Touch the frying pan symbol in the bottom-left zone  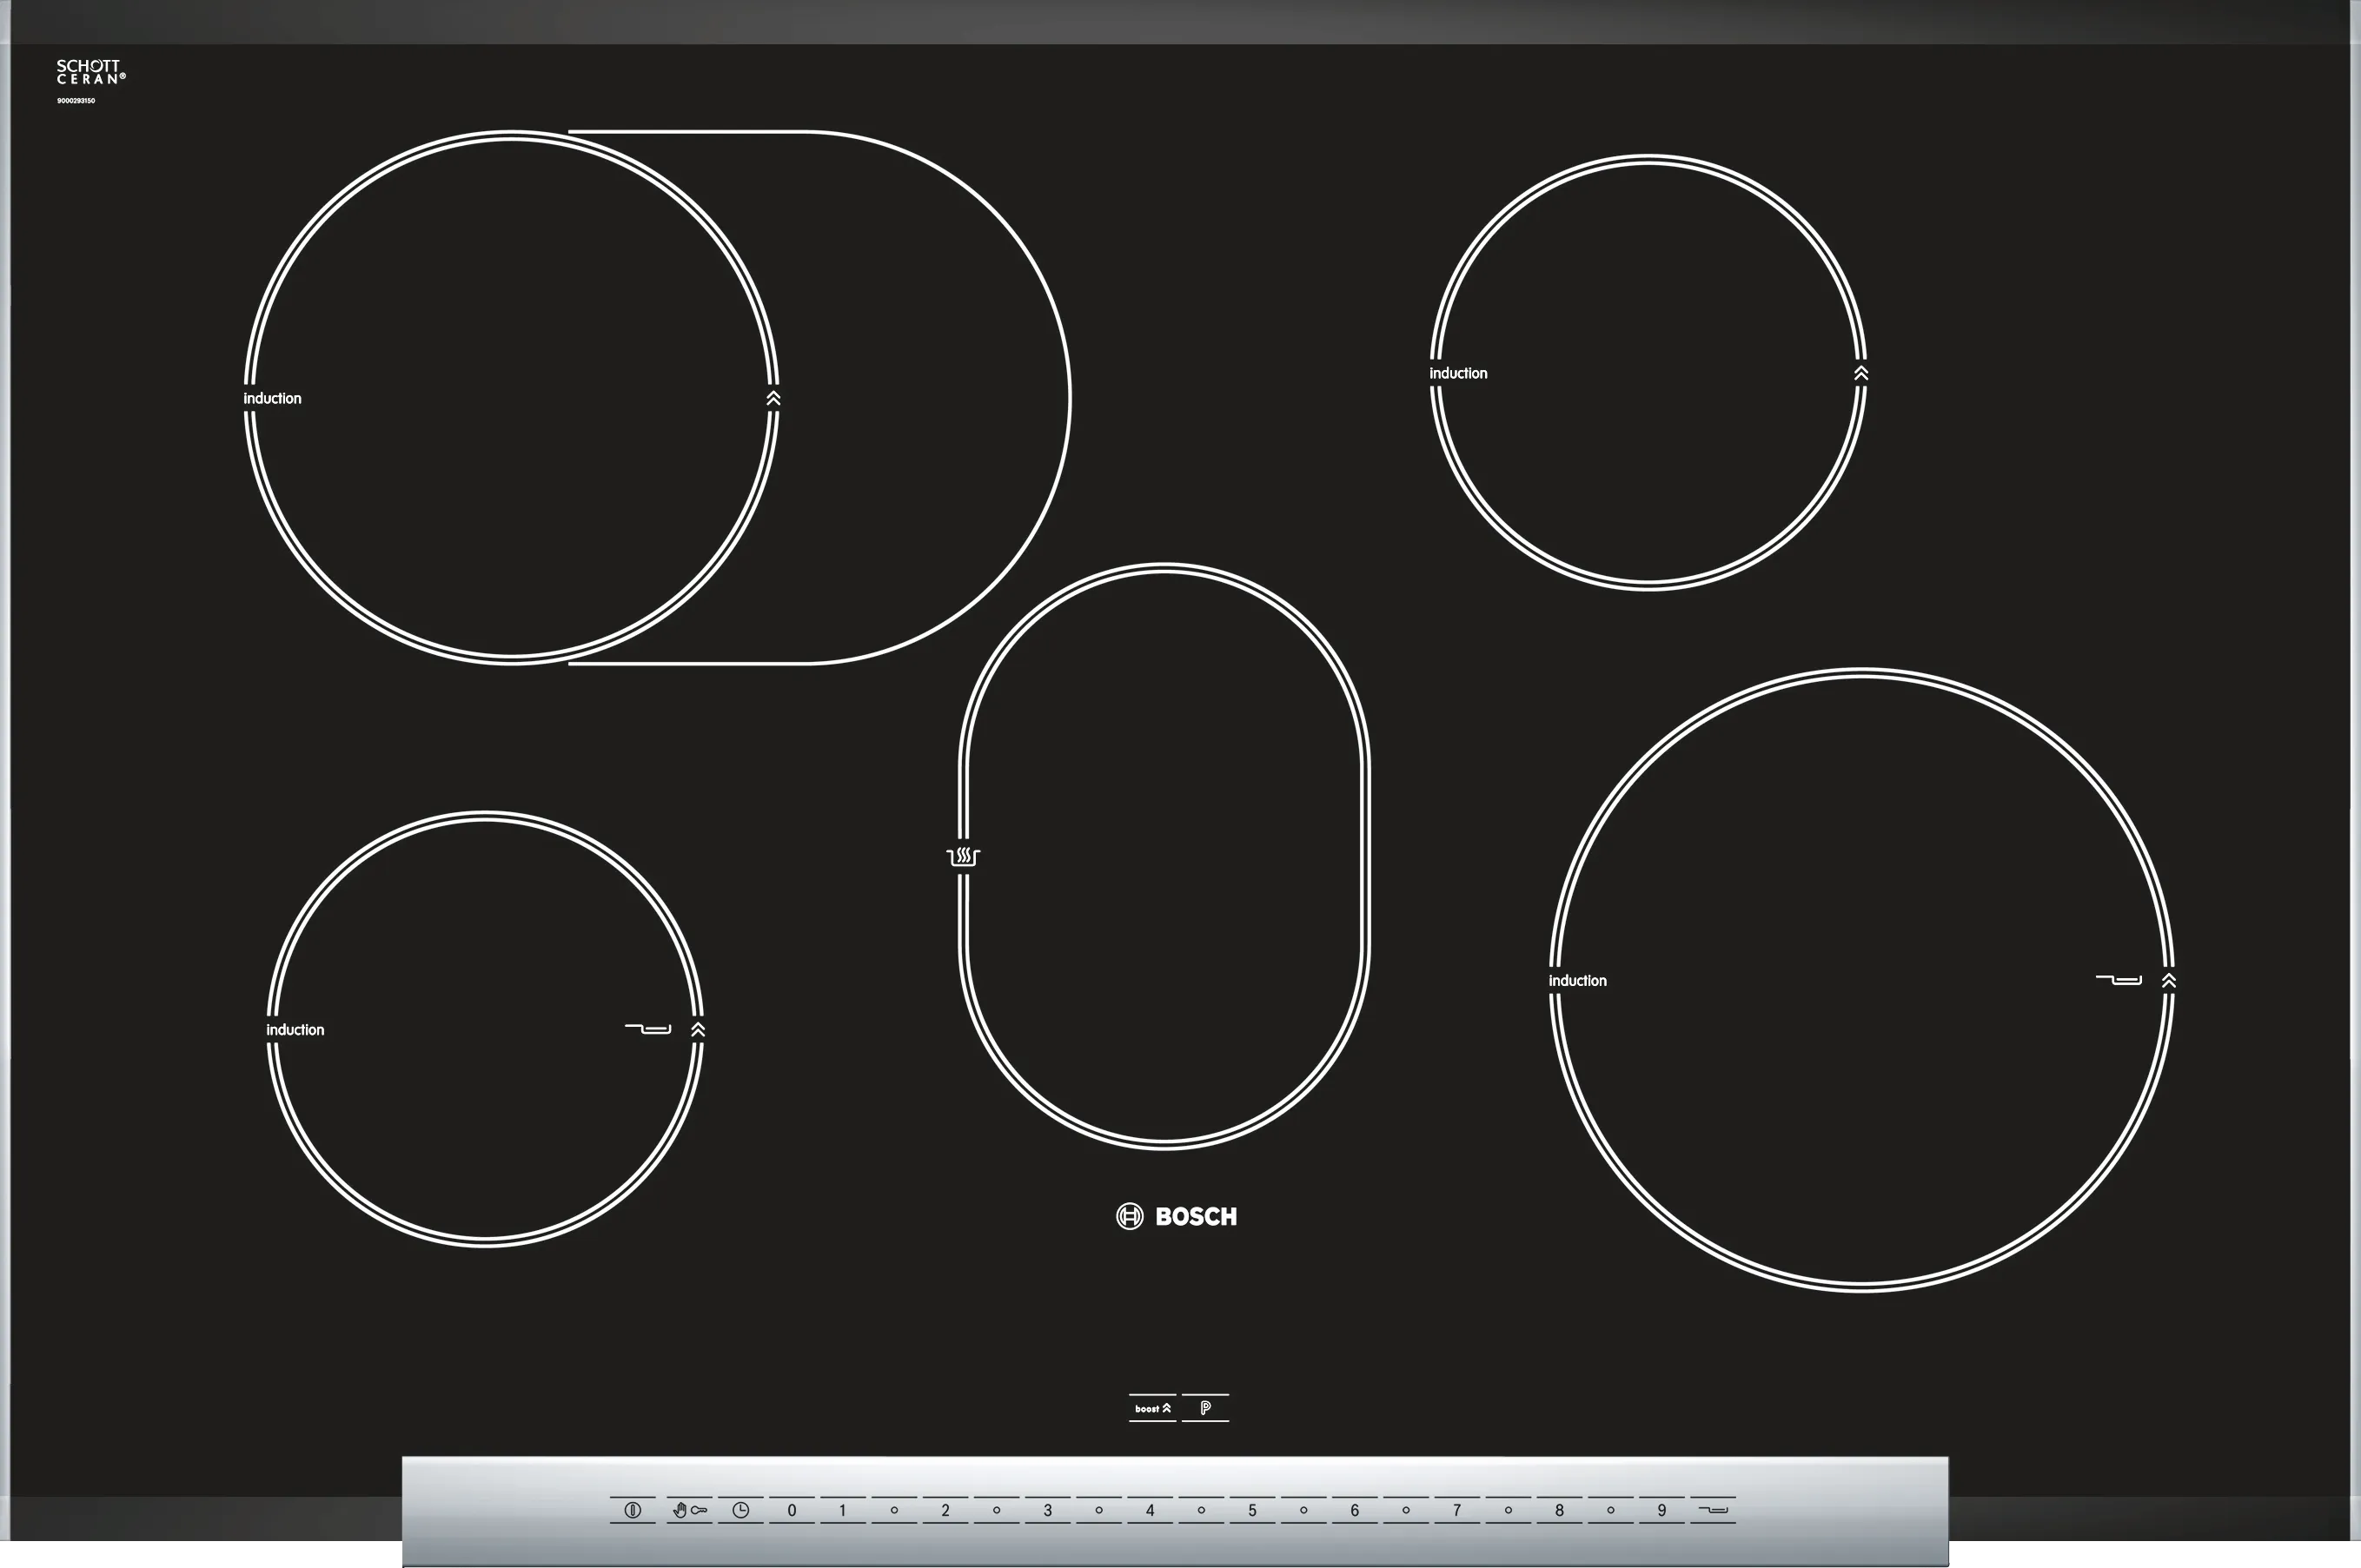[648, 1029]
